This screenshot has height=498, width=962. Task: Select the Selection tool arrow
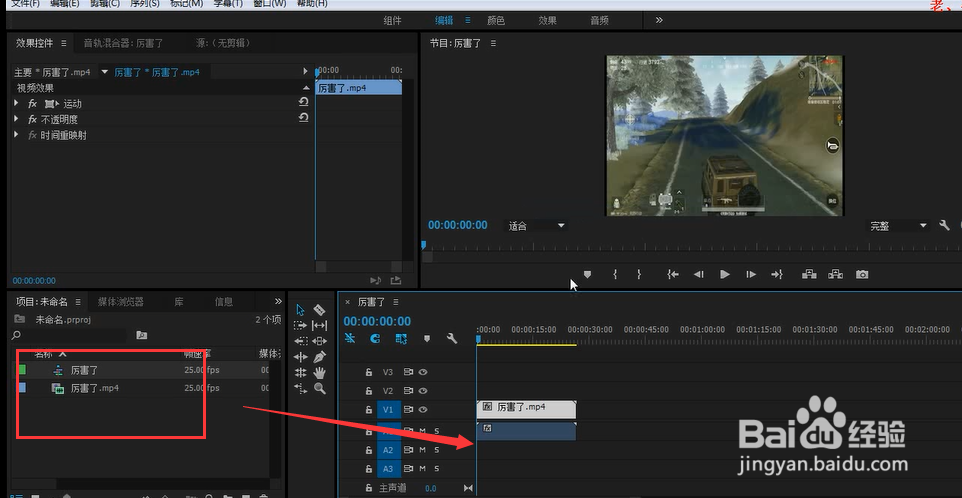(300, 310)
